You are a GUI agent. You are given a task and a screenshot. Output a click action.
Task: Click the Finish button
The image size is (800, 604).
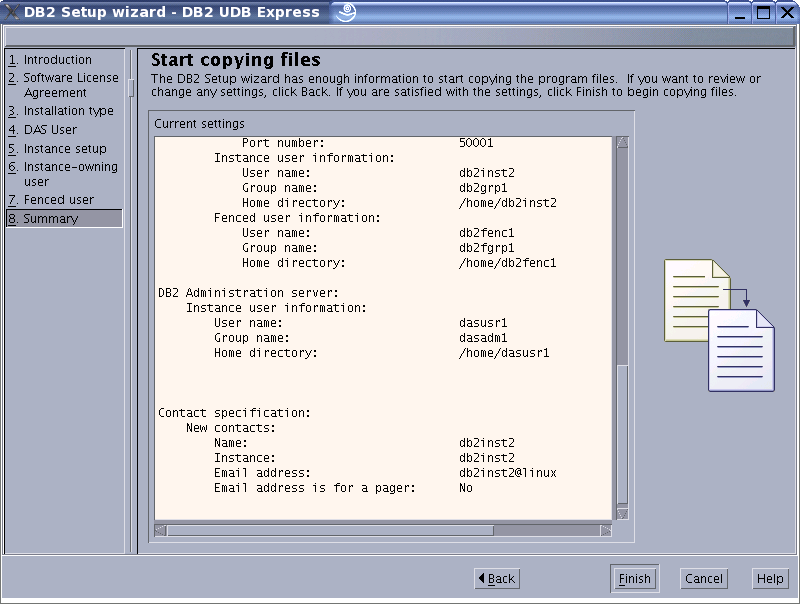tap(634, 578)
